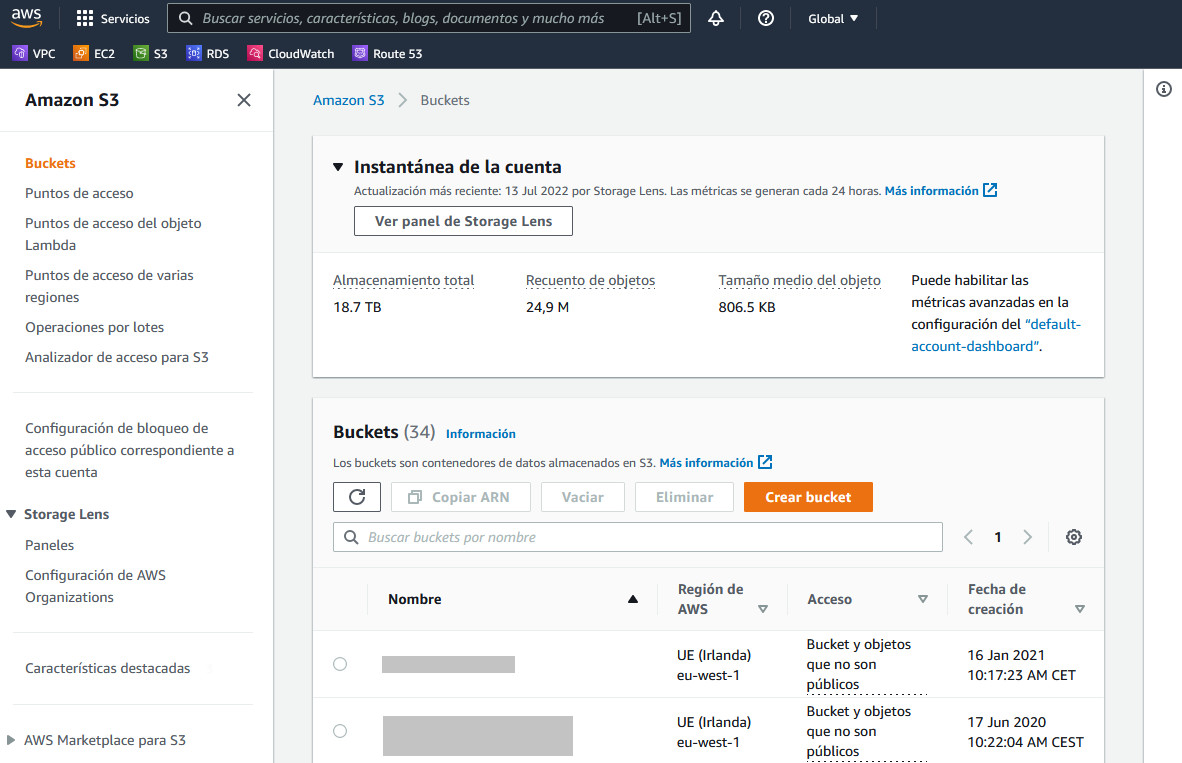Open Características destacadas
This screenshot has height=763, width=1182.
pos(108,668)
